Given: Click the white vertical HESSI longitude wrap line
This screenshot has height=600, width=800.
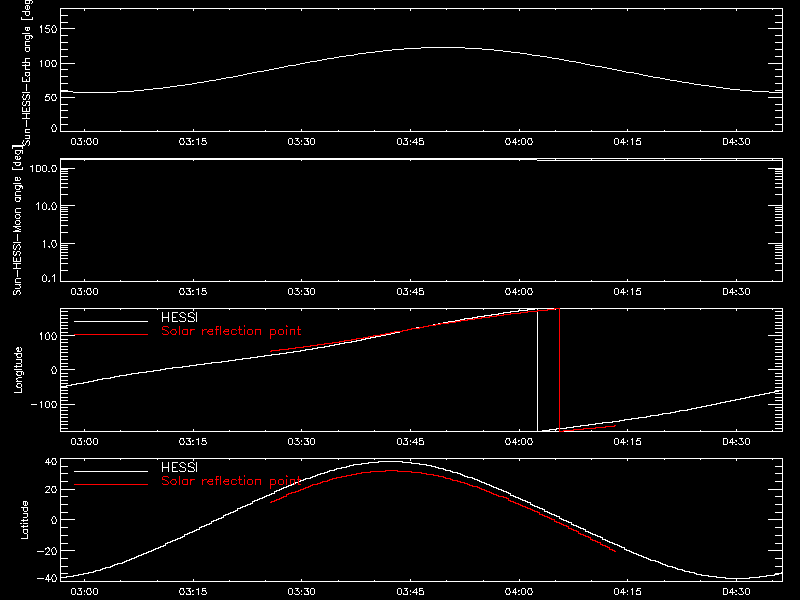Looking at the screenshot, I should tap(537, 370).
